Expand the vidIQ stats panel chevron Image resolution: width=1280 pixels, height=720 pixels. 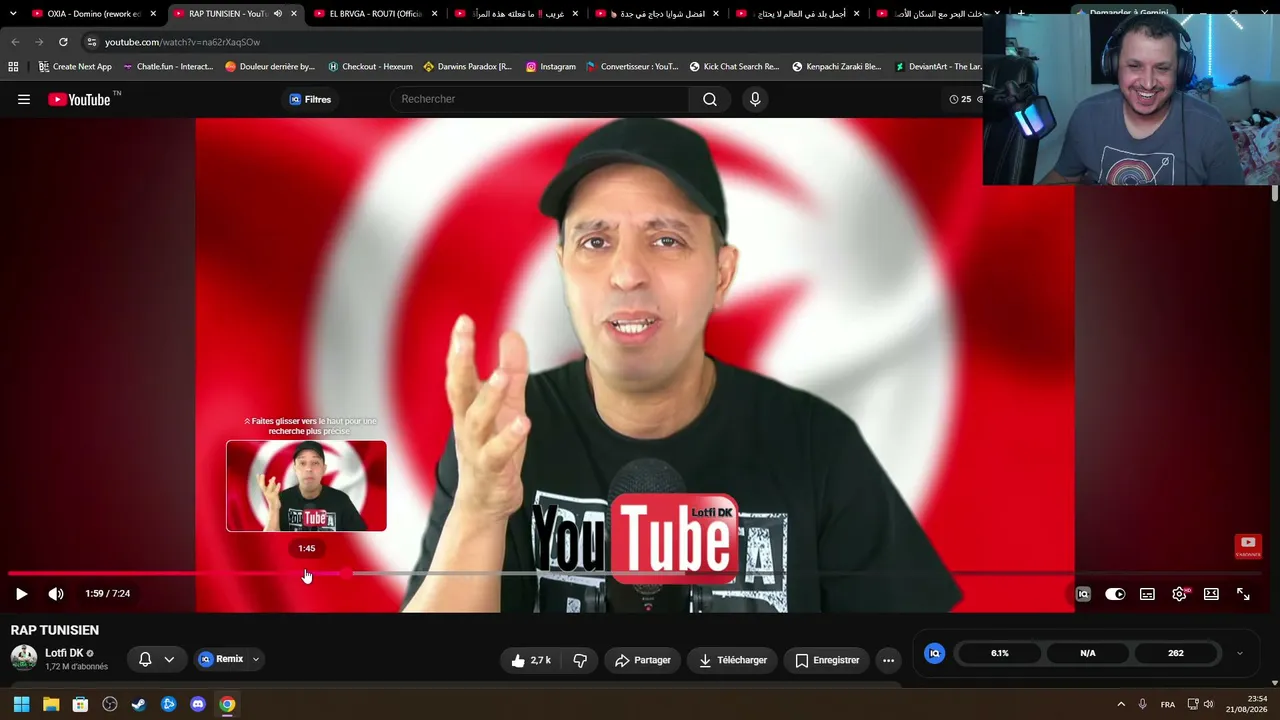click(1239, 654)
